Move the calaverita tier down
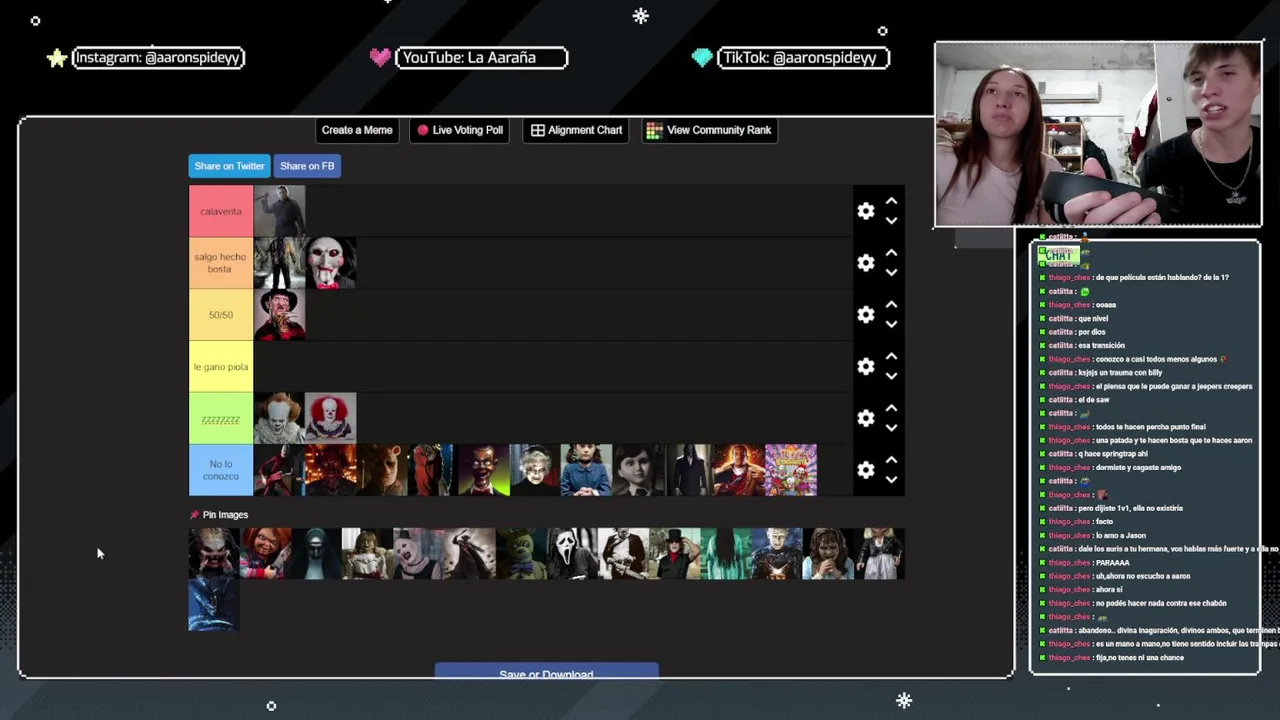Viewport: 1280px width, 720px height. [x=891, y=221]
